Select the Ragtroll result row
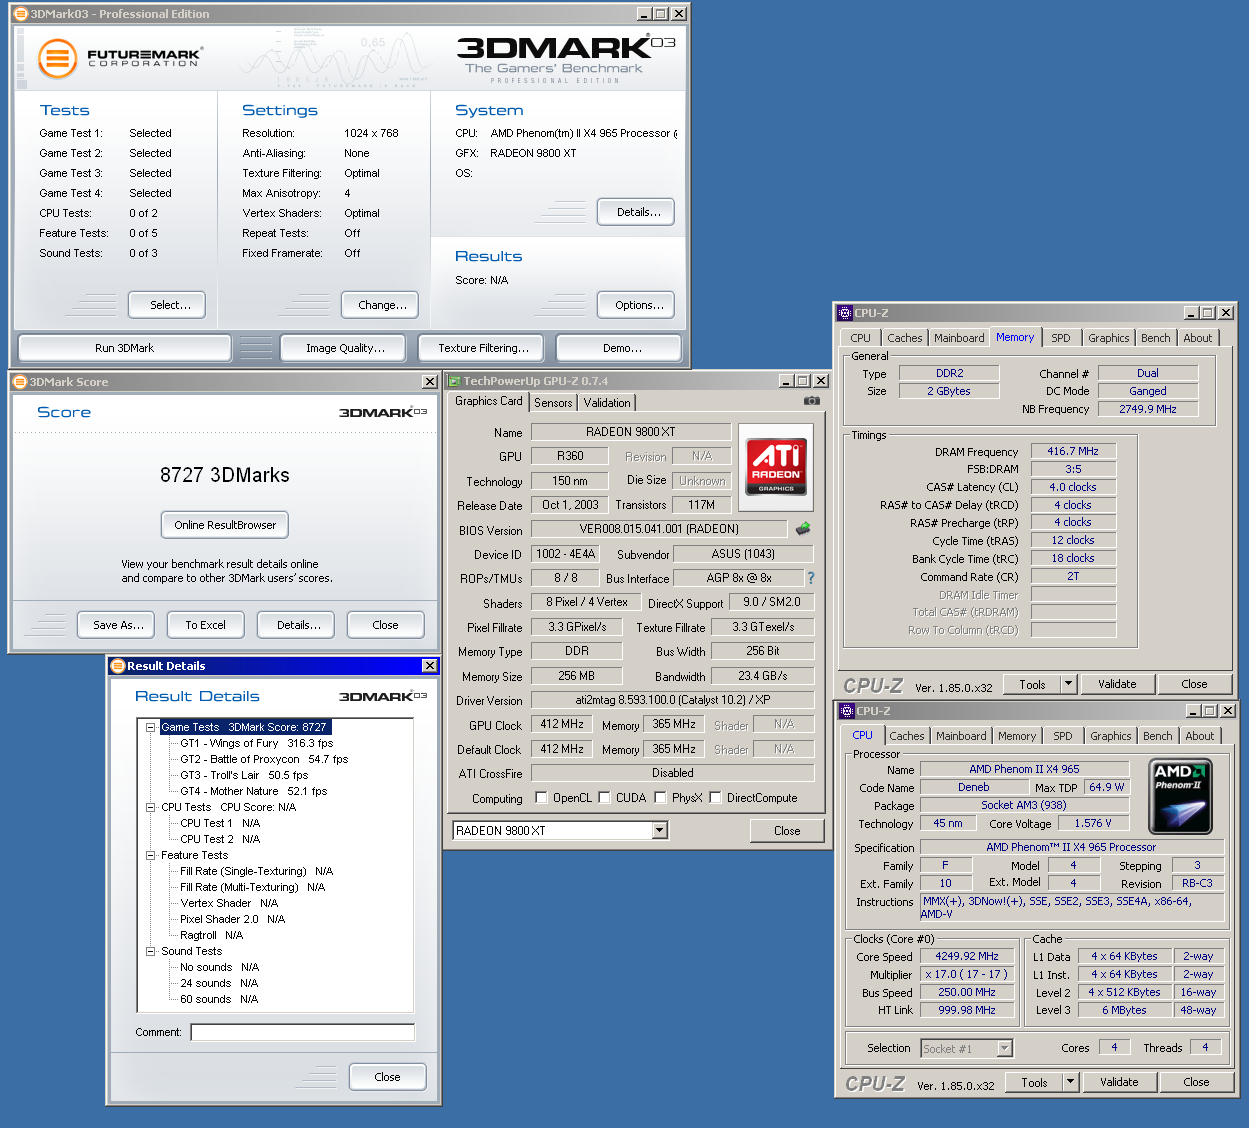1249x1128 pixels. coord(212,936)
